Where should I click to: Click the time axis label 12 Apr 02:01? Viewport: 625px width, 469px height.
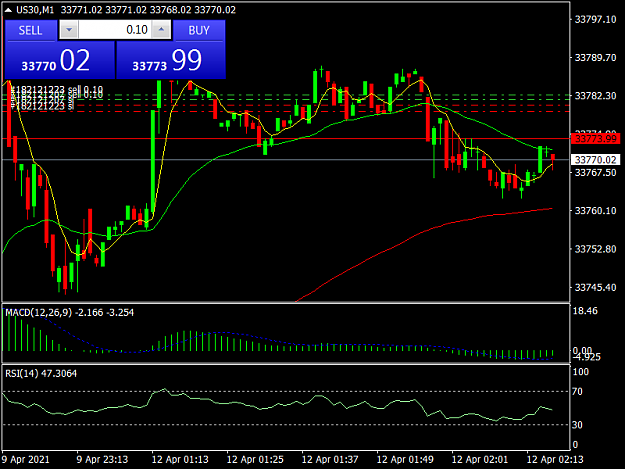coord(480,459)
